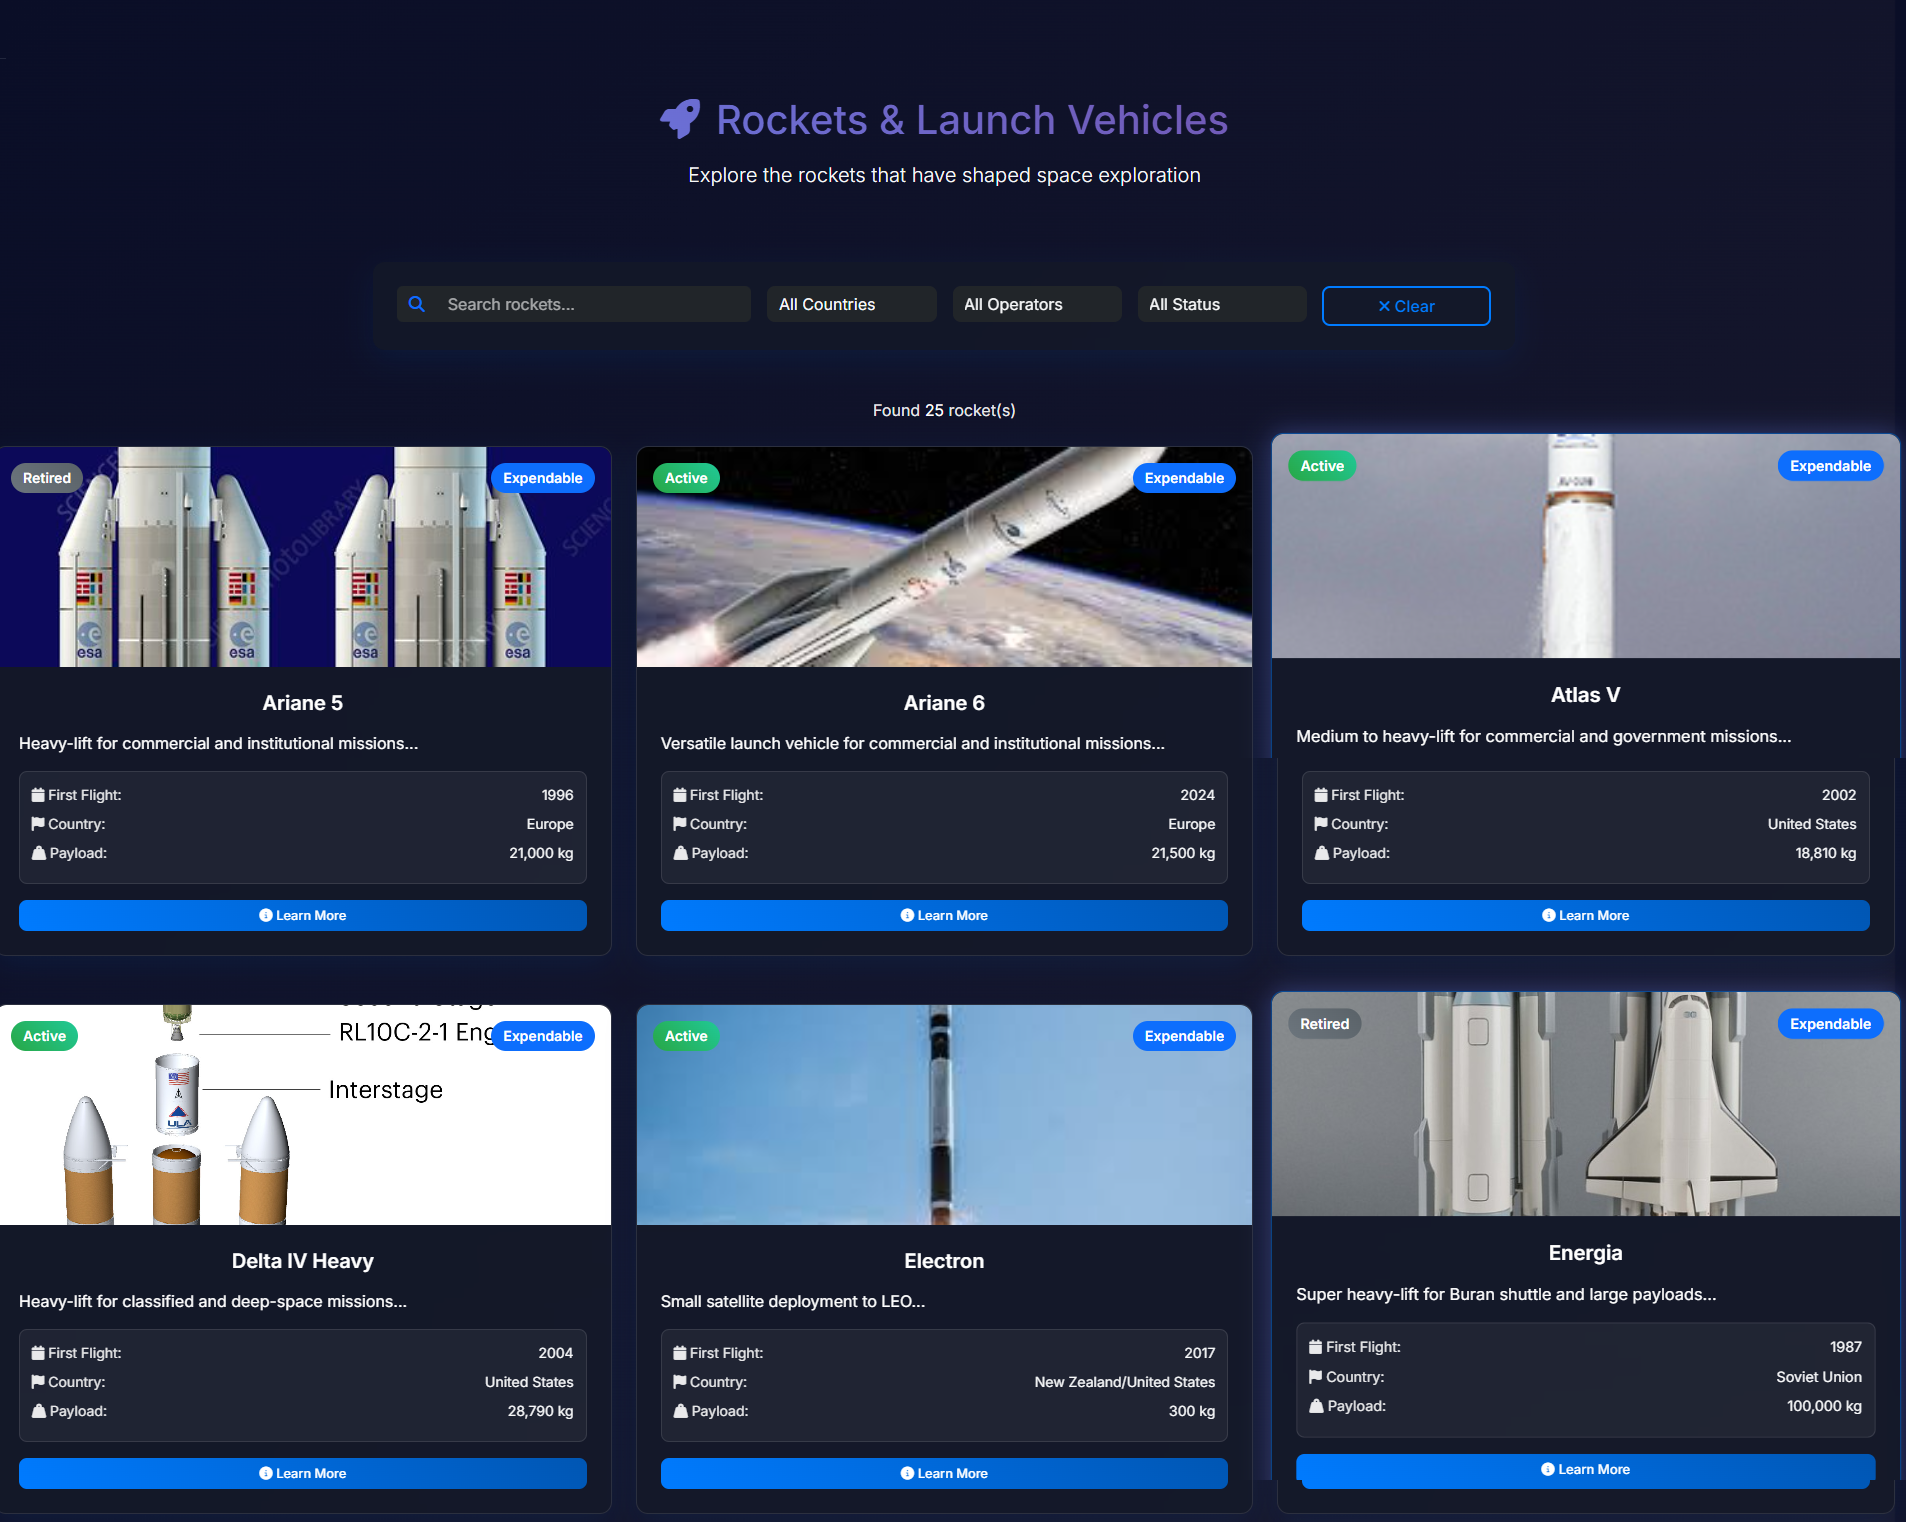Click the Atlas V card title
The image size is (1906, 1522).
tap(1585, 695)
